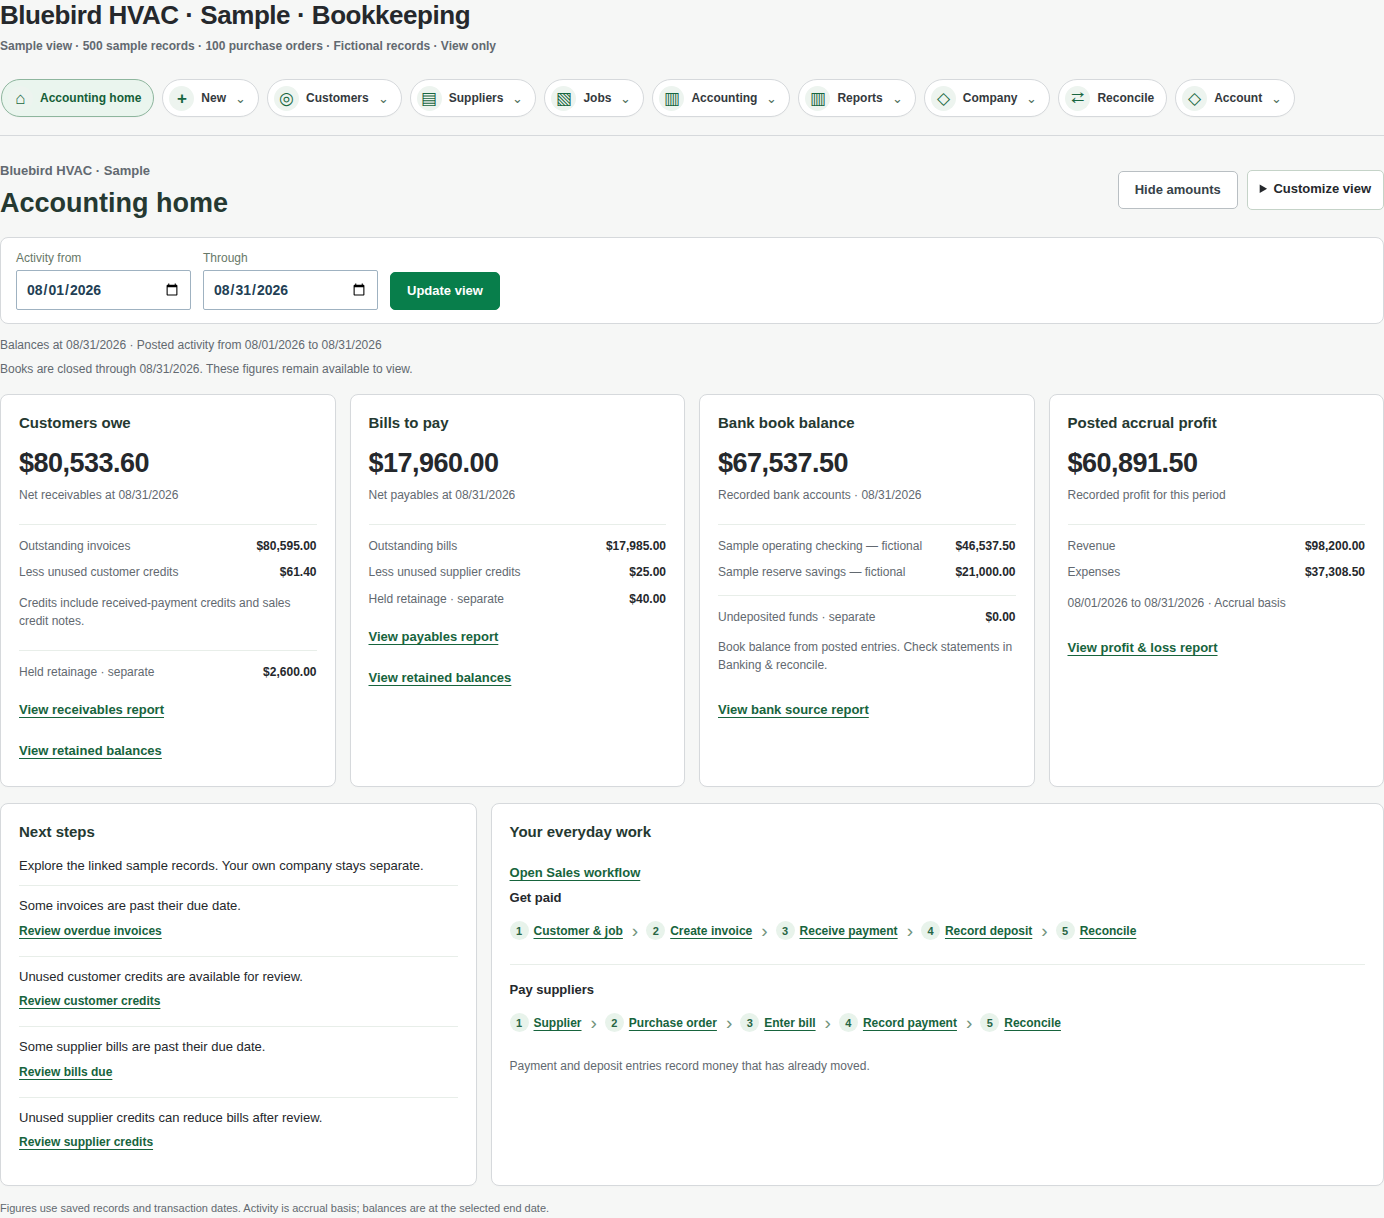Click Open Sales workflow link
1384x1218 pixels.
[x=575, y=873]
